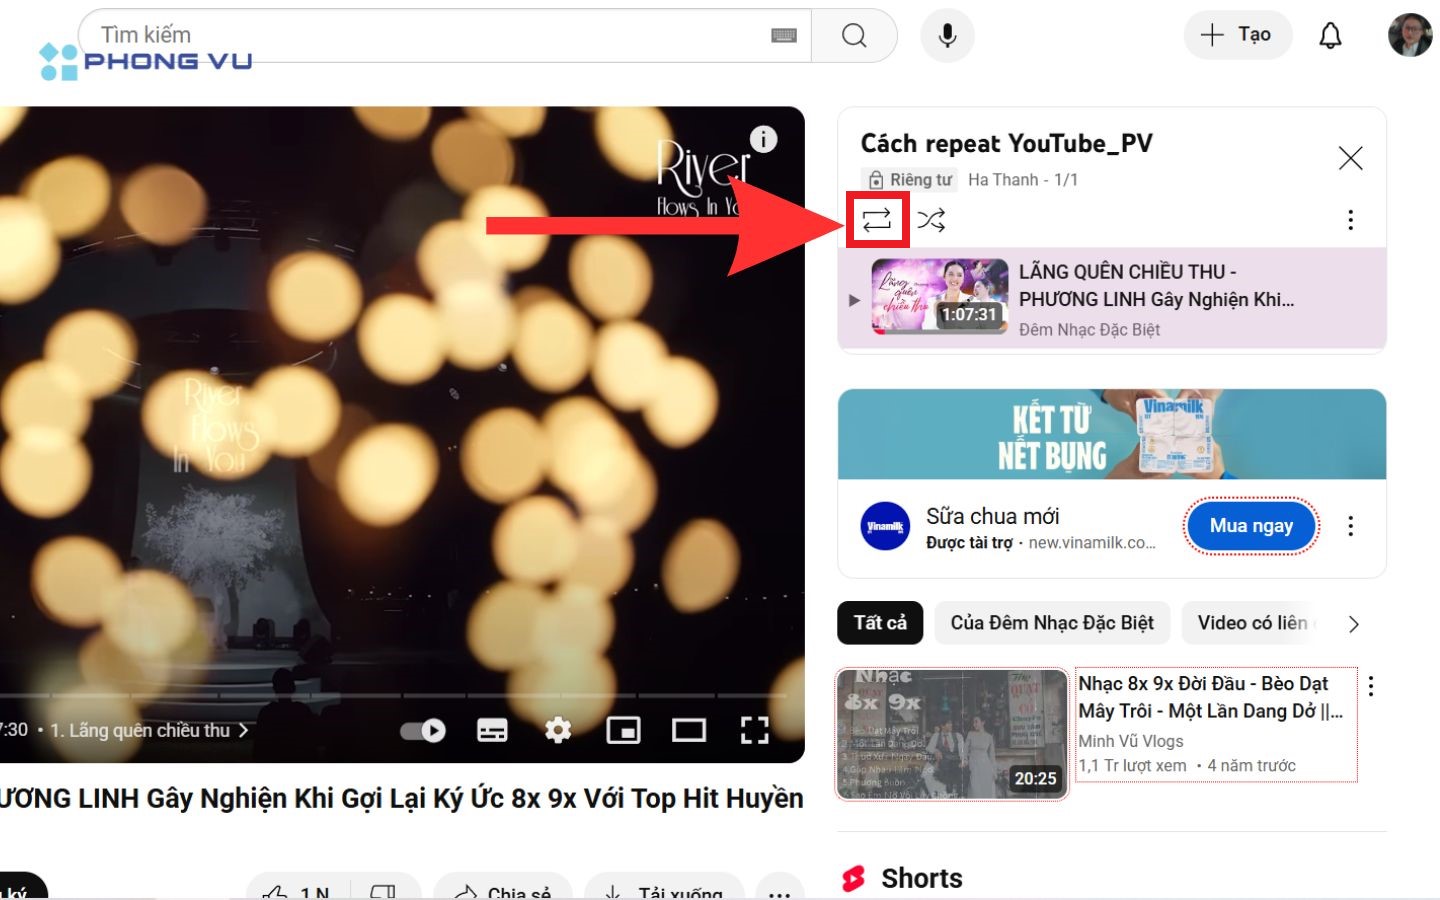Open the player settings gear
The image size is (1440, 900).
tap(558, 731)
